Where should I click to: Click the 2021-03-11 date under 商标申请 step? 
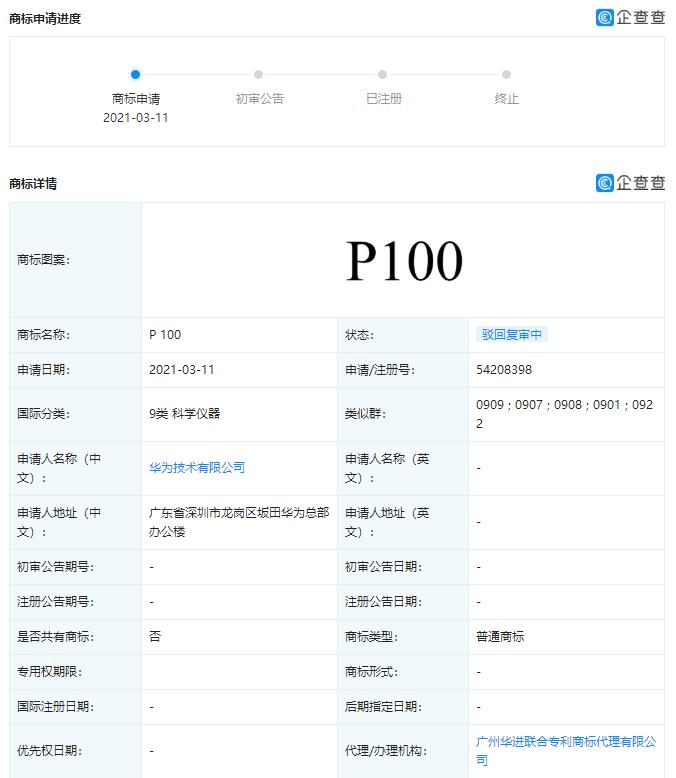(x=135, y=118)
